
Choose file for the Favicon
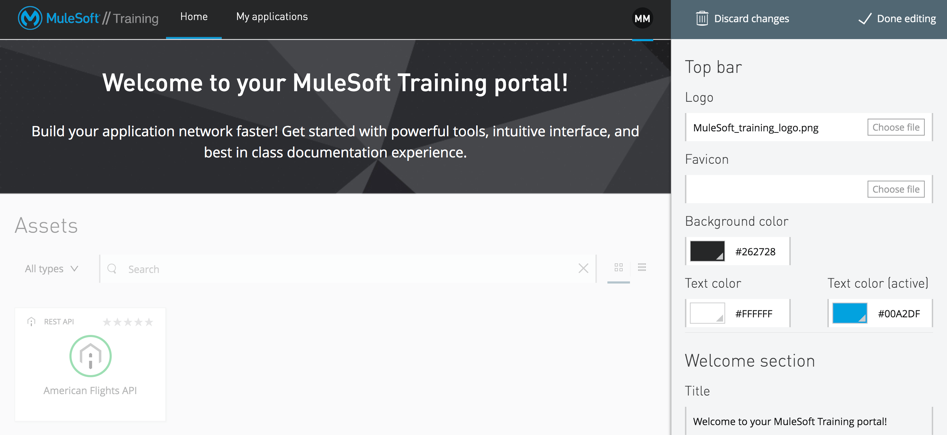[896, 189]
